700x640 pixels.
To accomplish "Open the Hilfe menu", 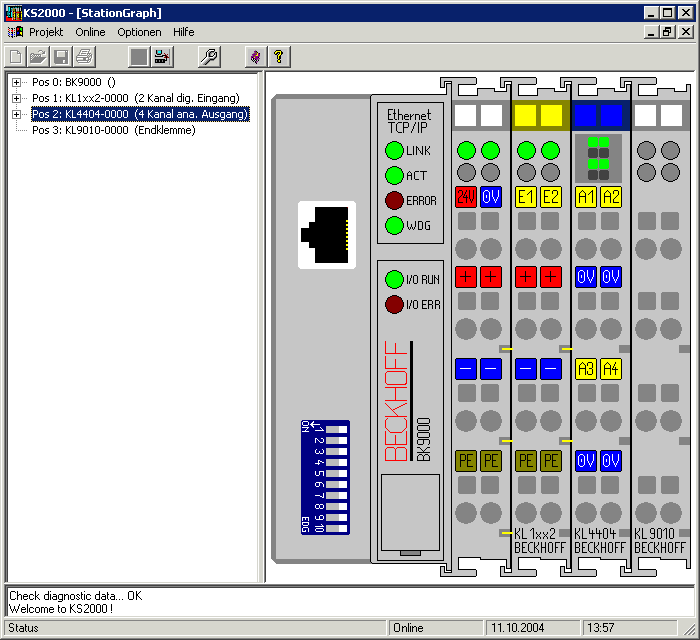I will tap(183, 32).
